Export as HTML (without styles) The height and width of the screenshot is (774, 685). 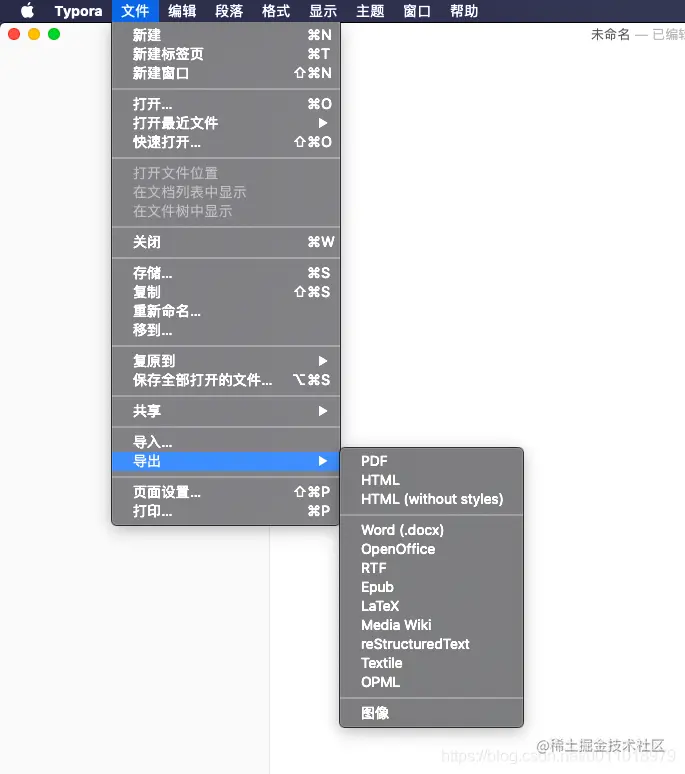coord(431,499)
